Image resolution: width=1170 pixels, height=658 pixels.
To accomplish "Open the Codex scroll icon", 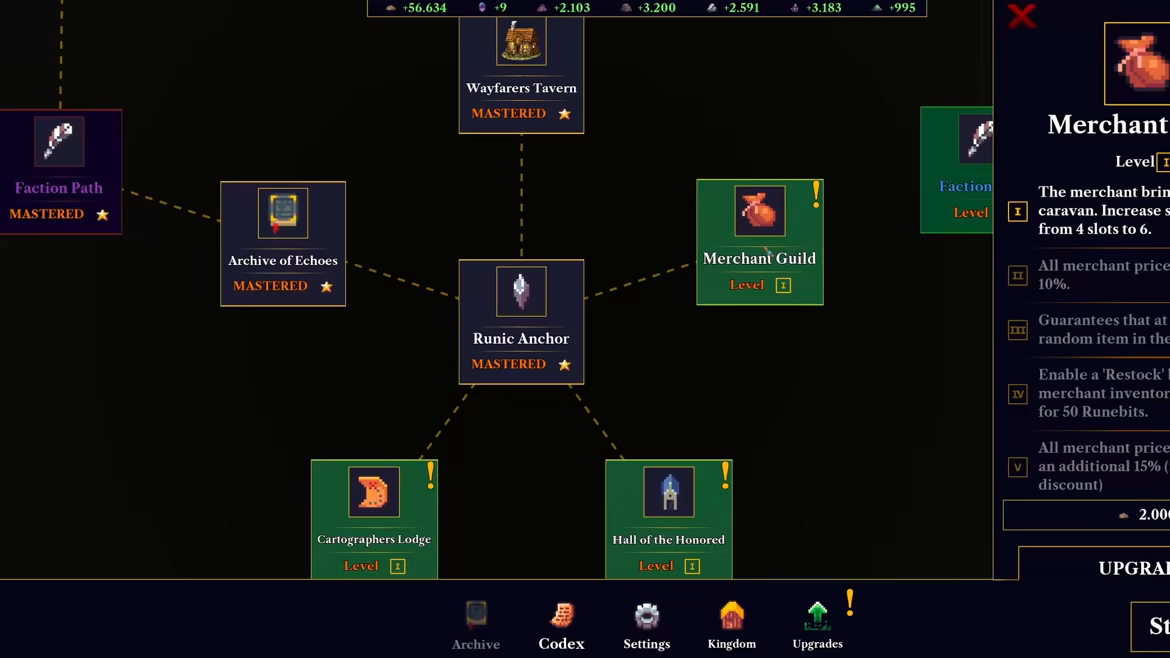I will click(562, 615).
